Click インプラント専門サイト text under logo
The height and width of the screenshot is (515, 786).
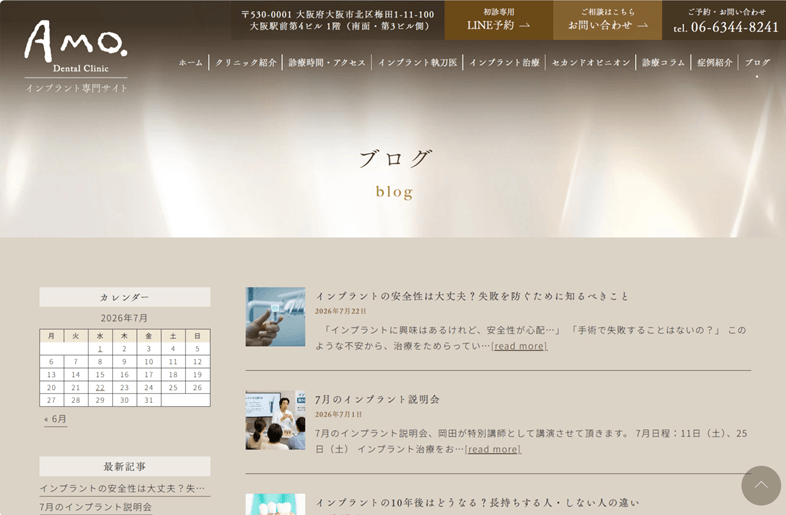point(76,88)
